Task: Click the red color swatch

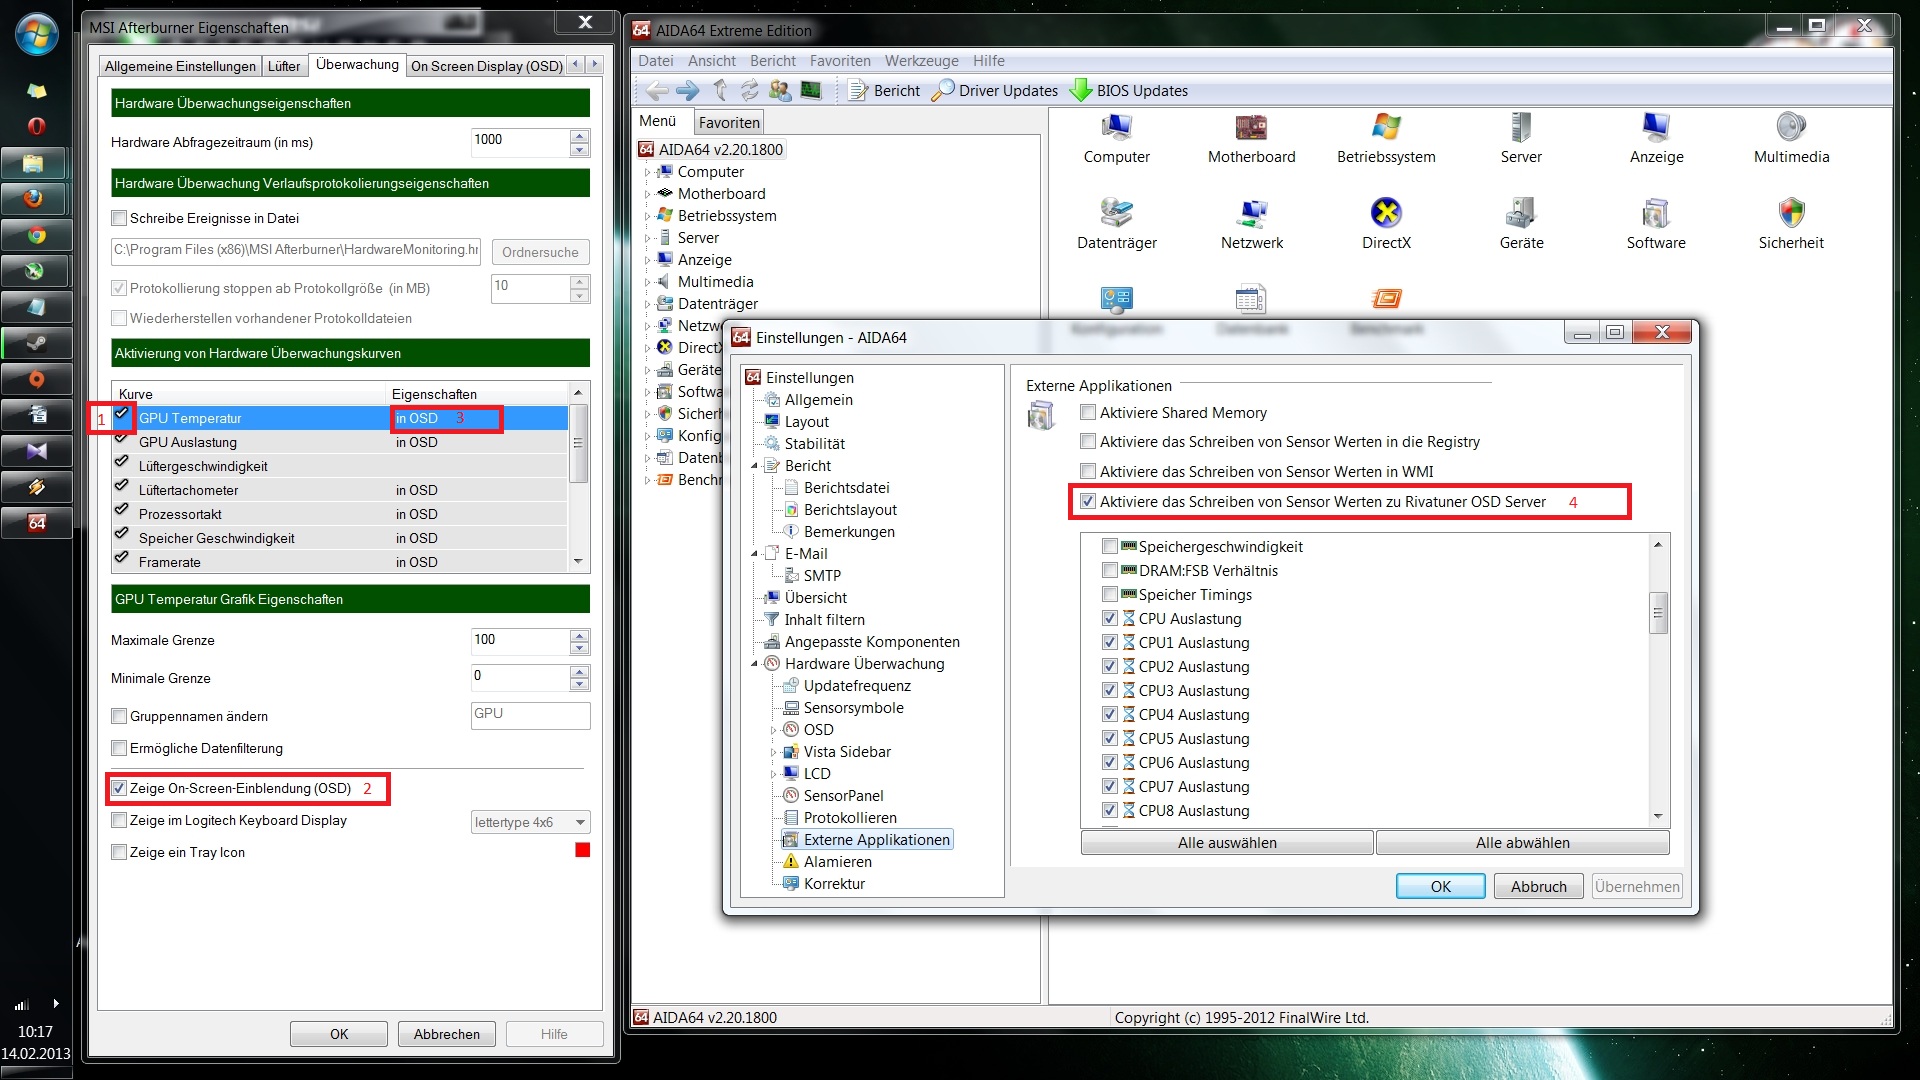Action: [x=582, y=851]
